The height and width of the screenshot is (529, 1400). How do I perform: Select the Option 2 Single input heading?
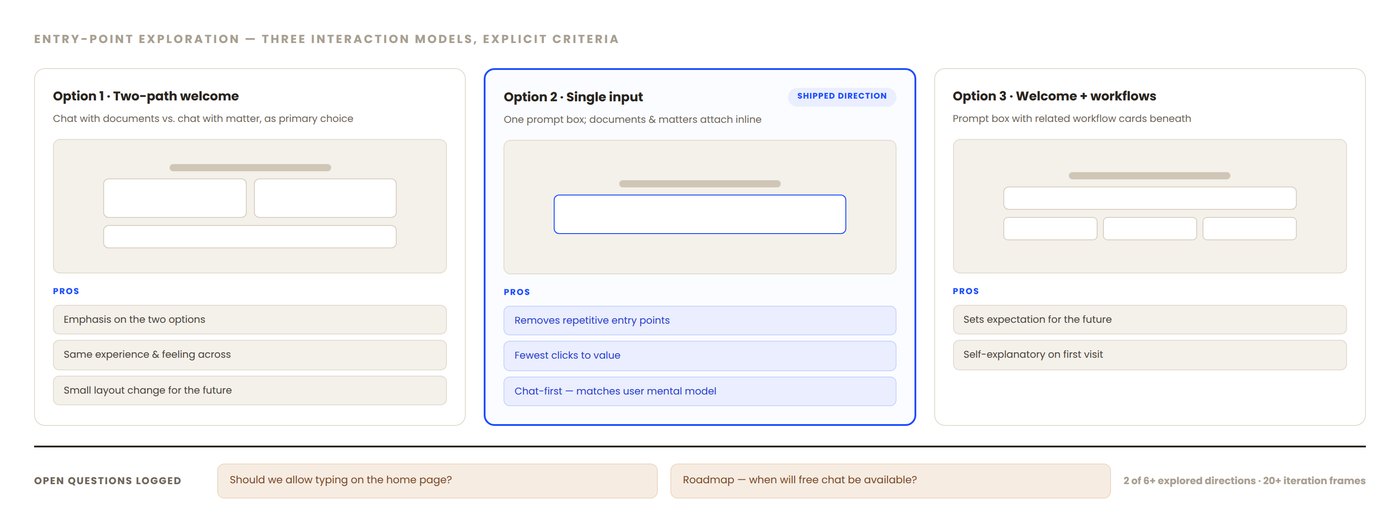(x=573, y=97)
